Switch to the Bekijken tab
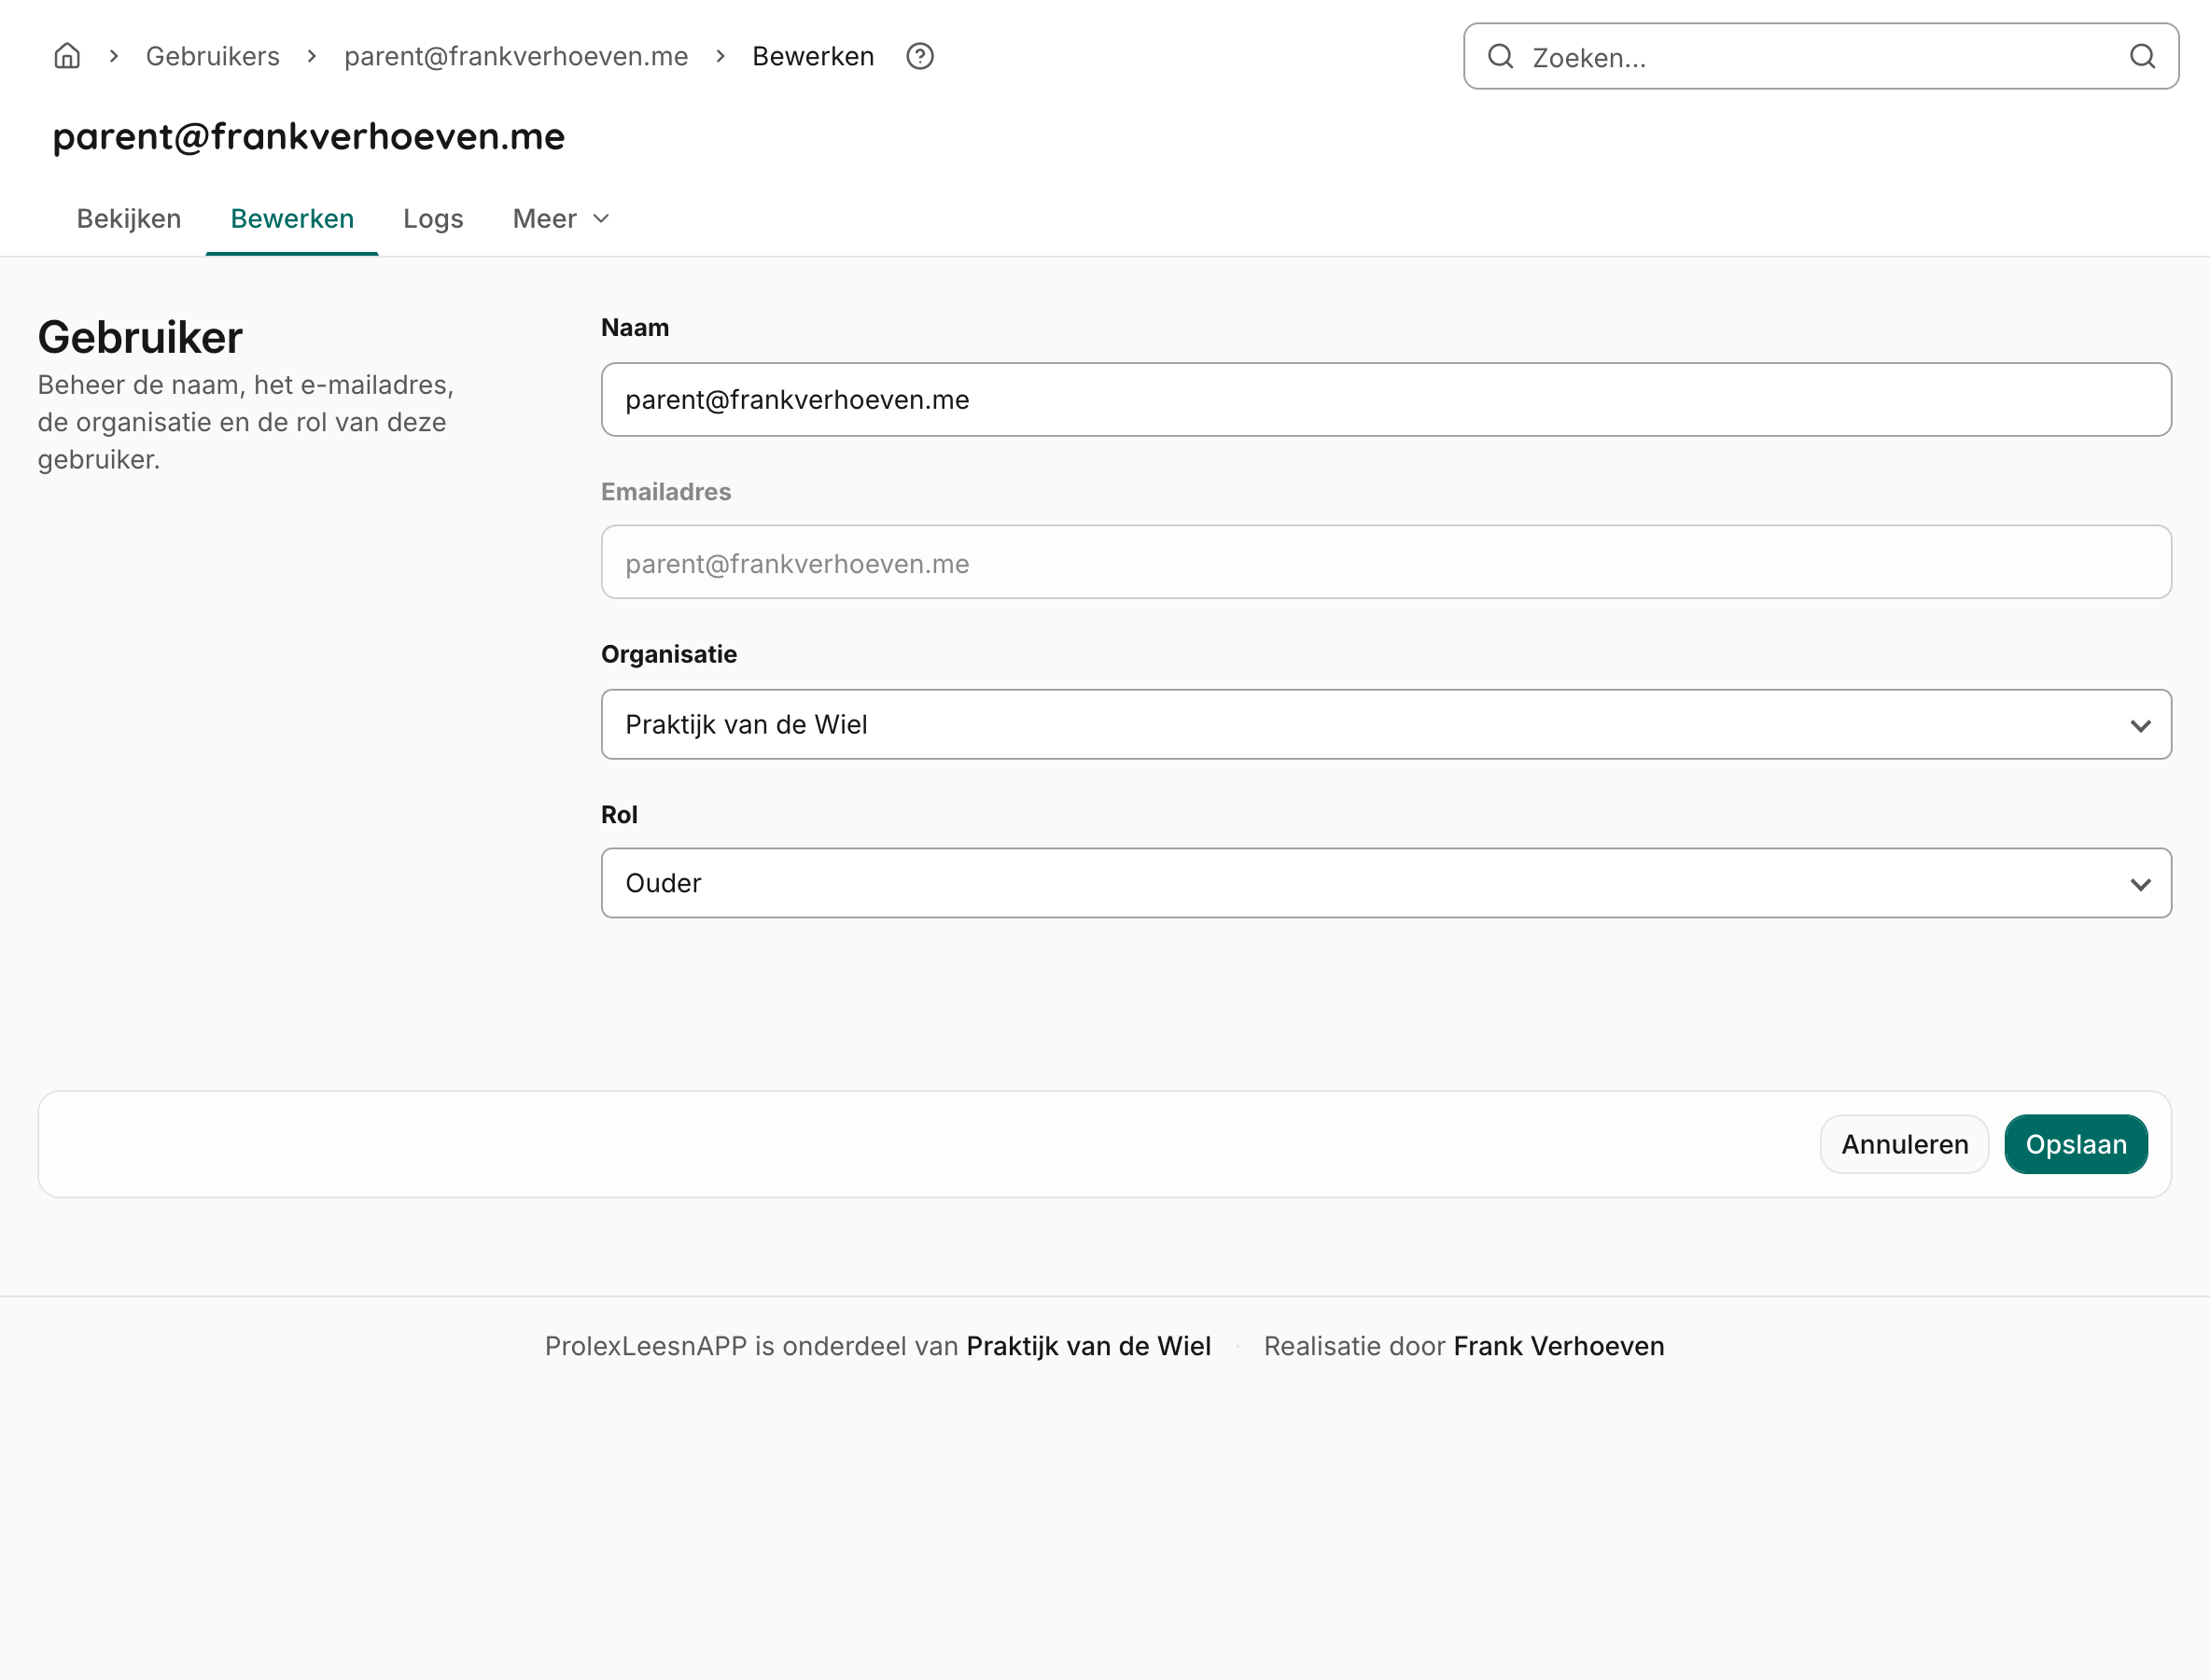Viewport: 2210px width, 1680px height. (129, 218)
